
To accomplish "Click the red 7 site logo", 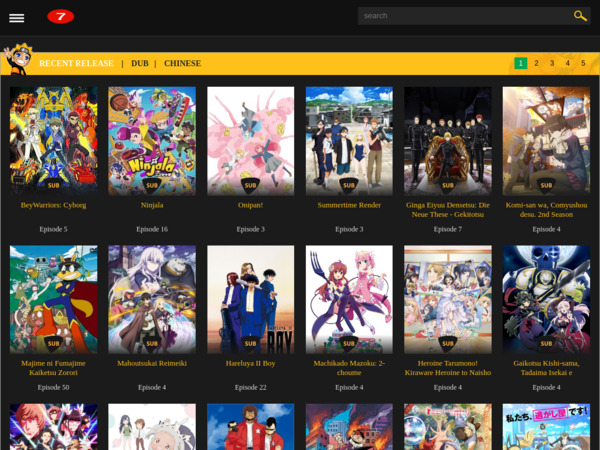I will point(60,16).
